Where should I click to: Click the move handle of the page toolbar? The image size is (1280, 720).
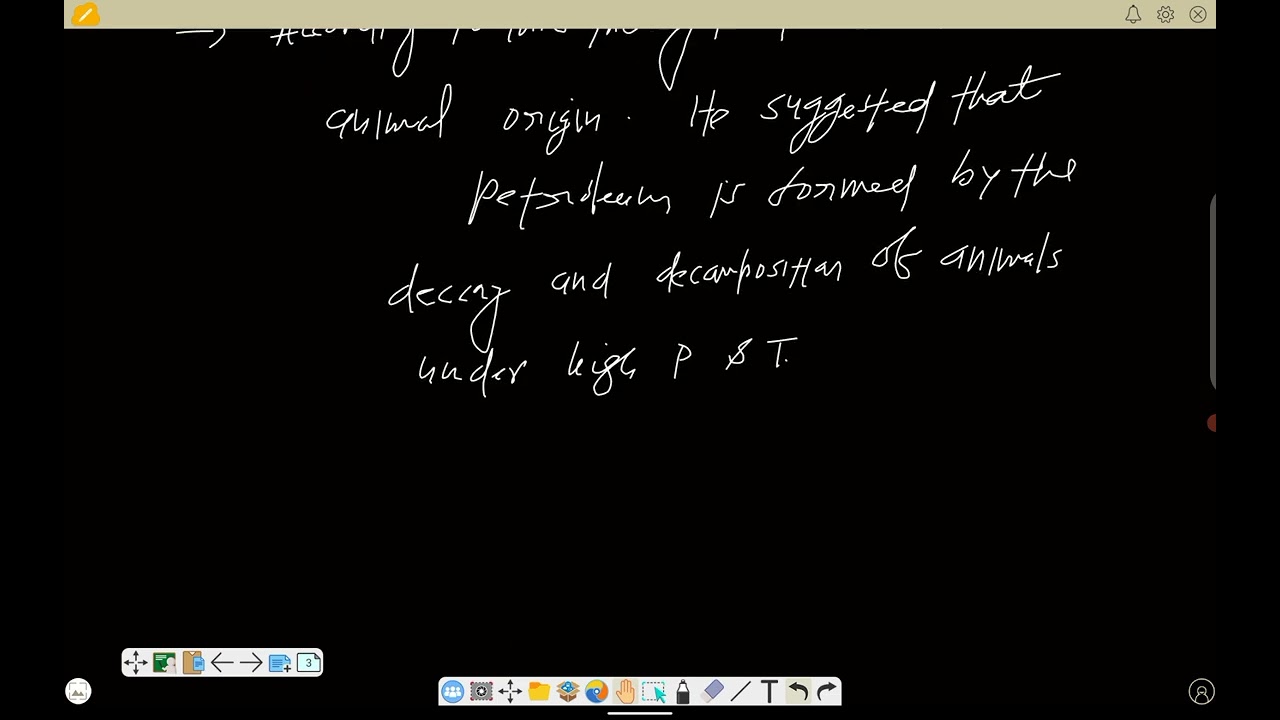[x=135, y=662]
